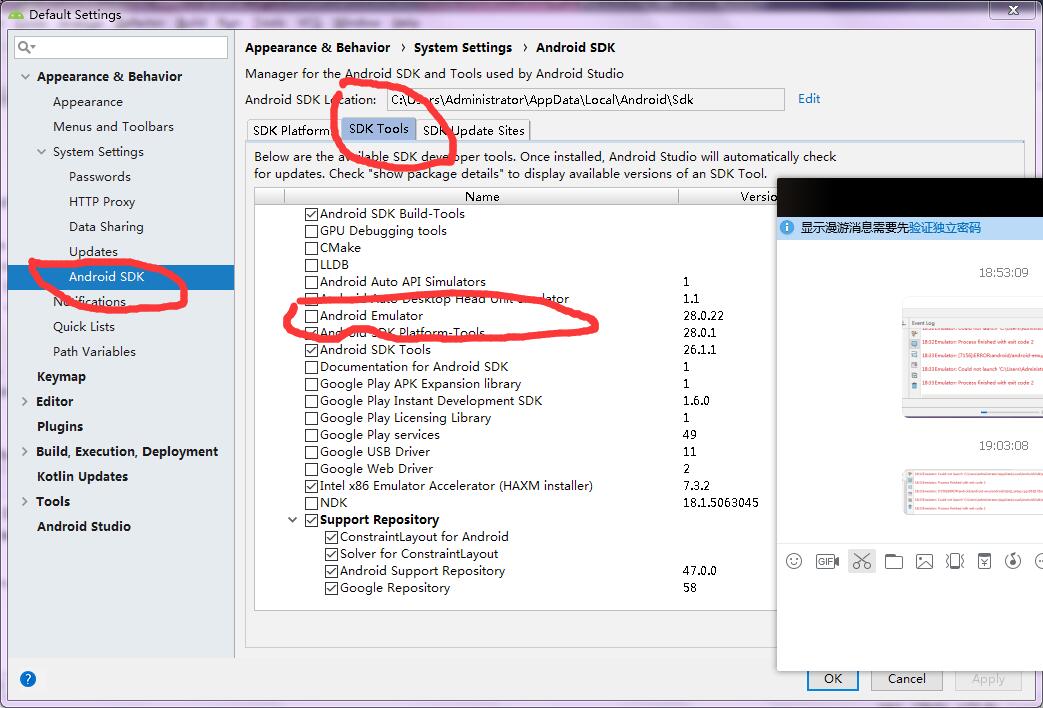Open the Path Variables settings
The image size is (1043, 708).
[x=94, y=351]
